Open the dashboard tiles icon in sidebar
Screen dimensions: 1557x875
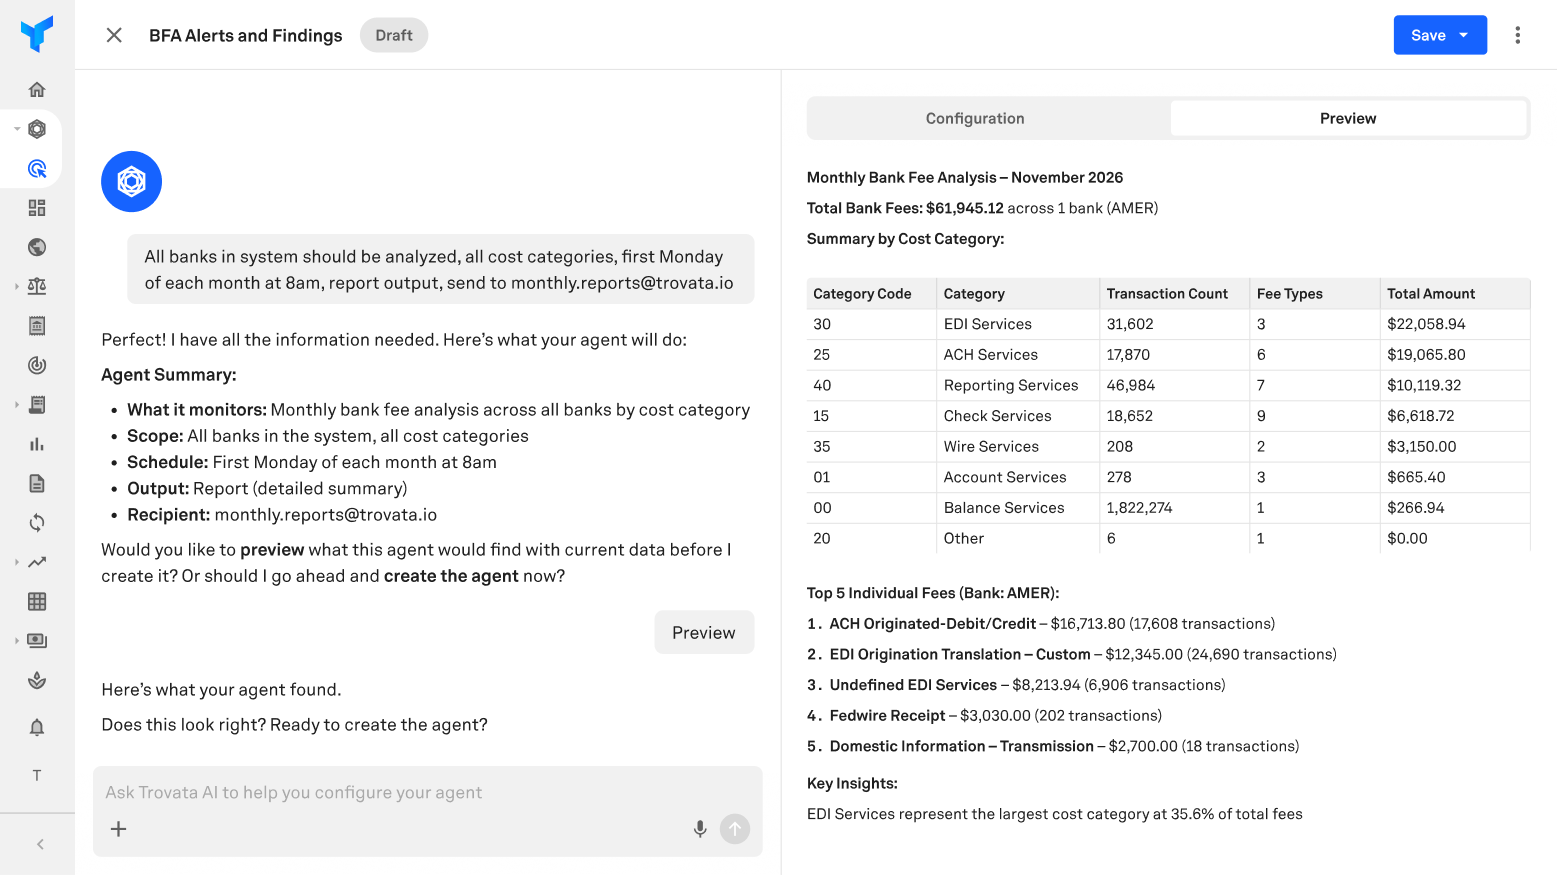pyautogui.click(x=37, y=208)
